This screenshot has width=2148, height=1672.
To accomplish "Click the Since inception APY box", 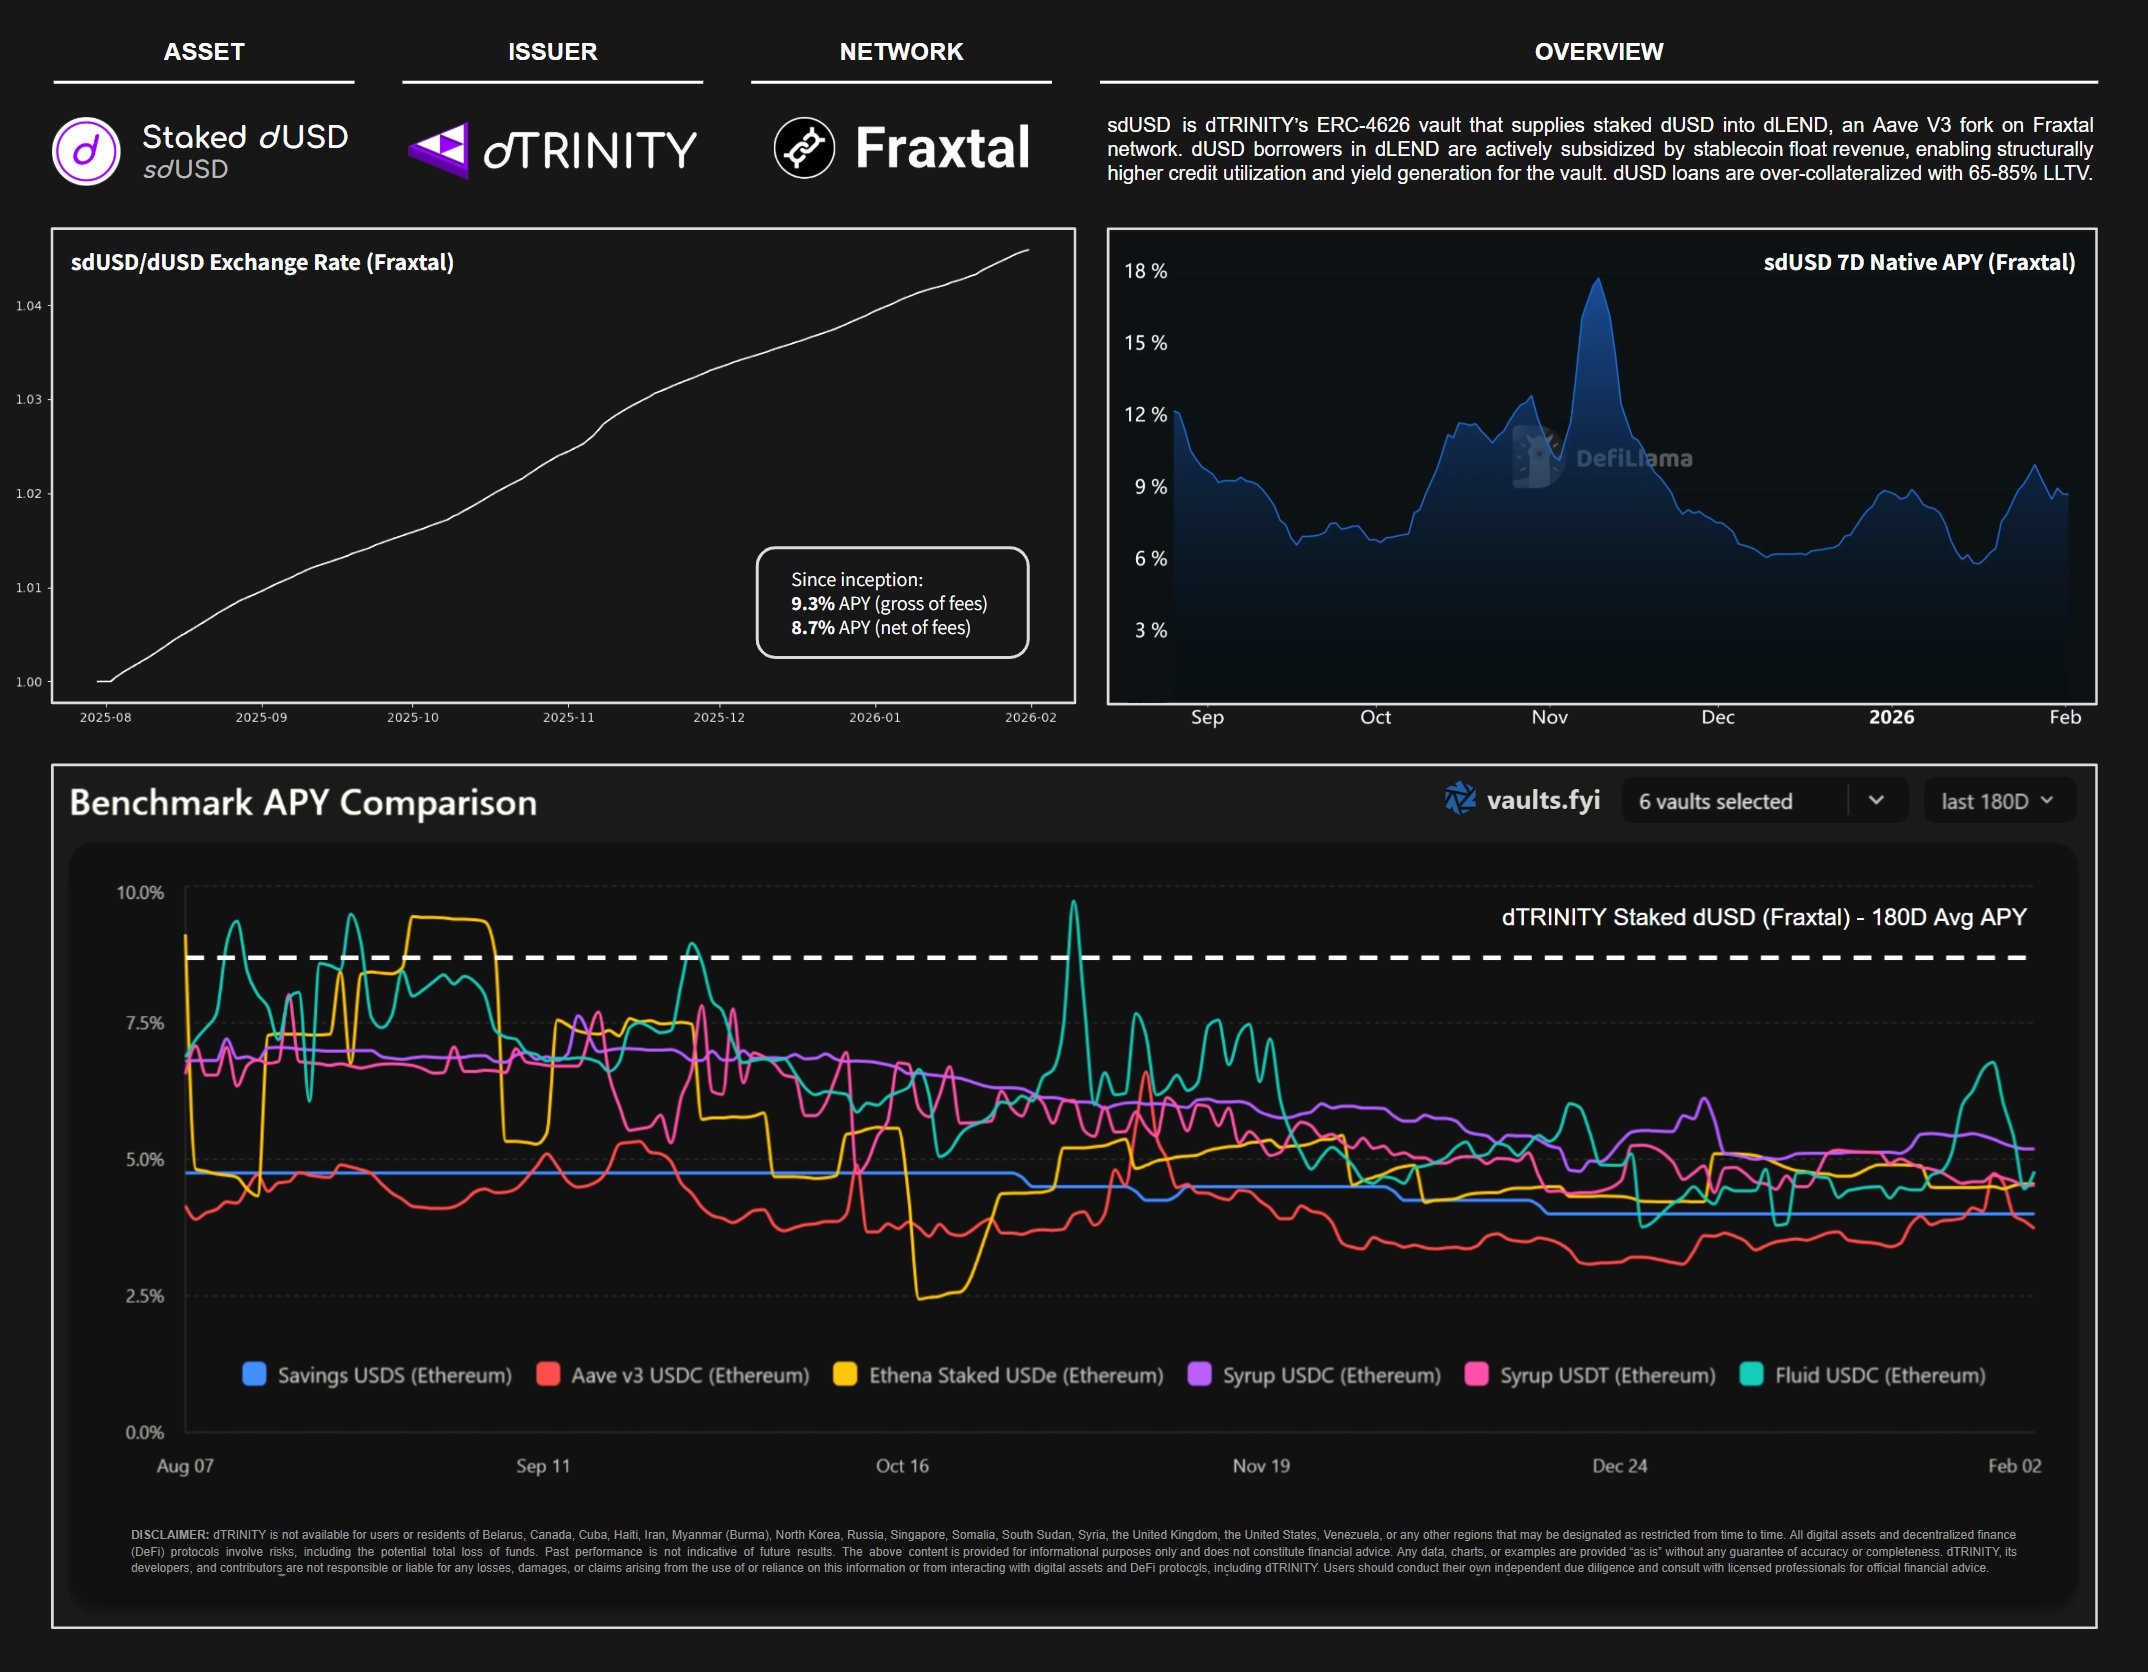I will tap(892, 603).
